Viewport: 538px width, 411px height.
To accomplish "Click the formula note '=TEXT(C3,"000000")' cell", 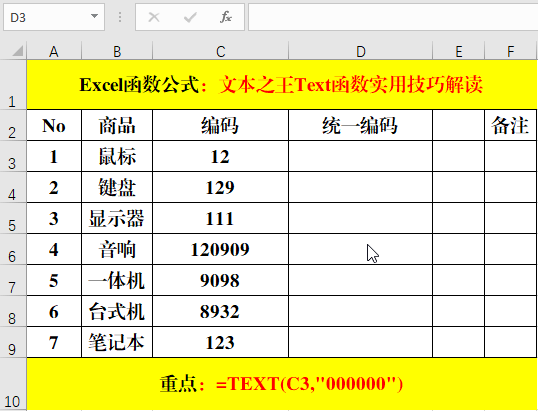I will 281,384.
